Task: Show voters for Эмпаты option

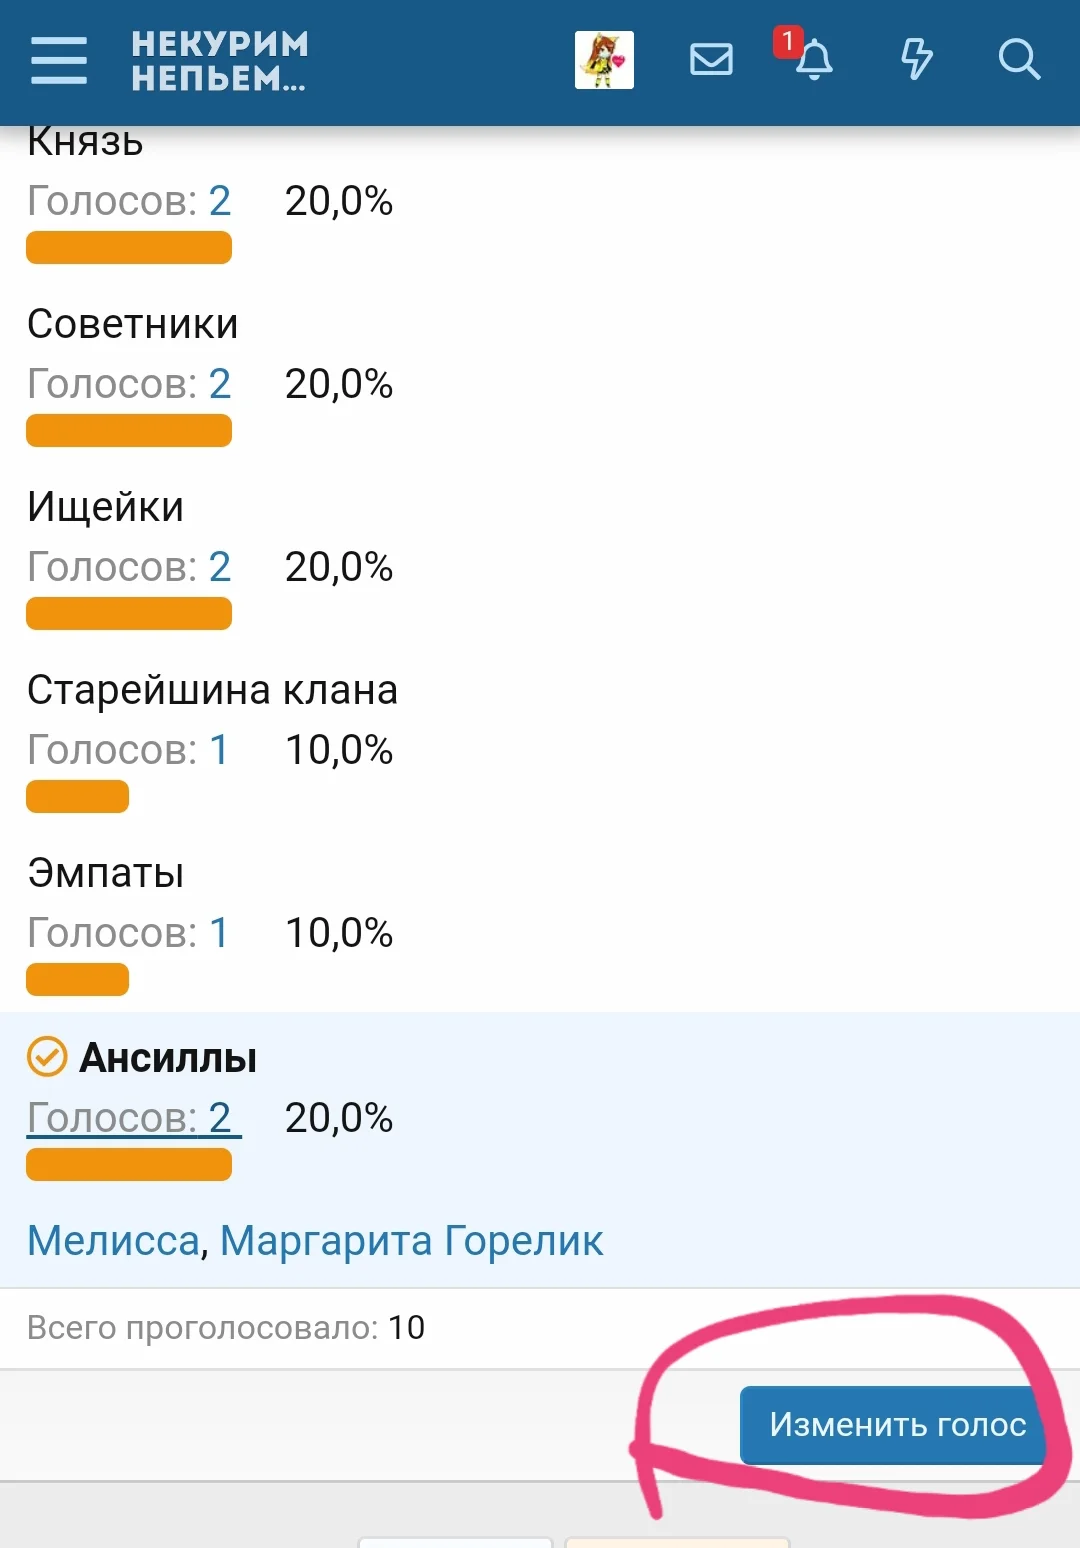Action: pos(128,933)
